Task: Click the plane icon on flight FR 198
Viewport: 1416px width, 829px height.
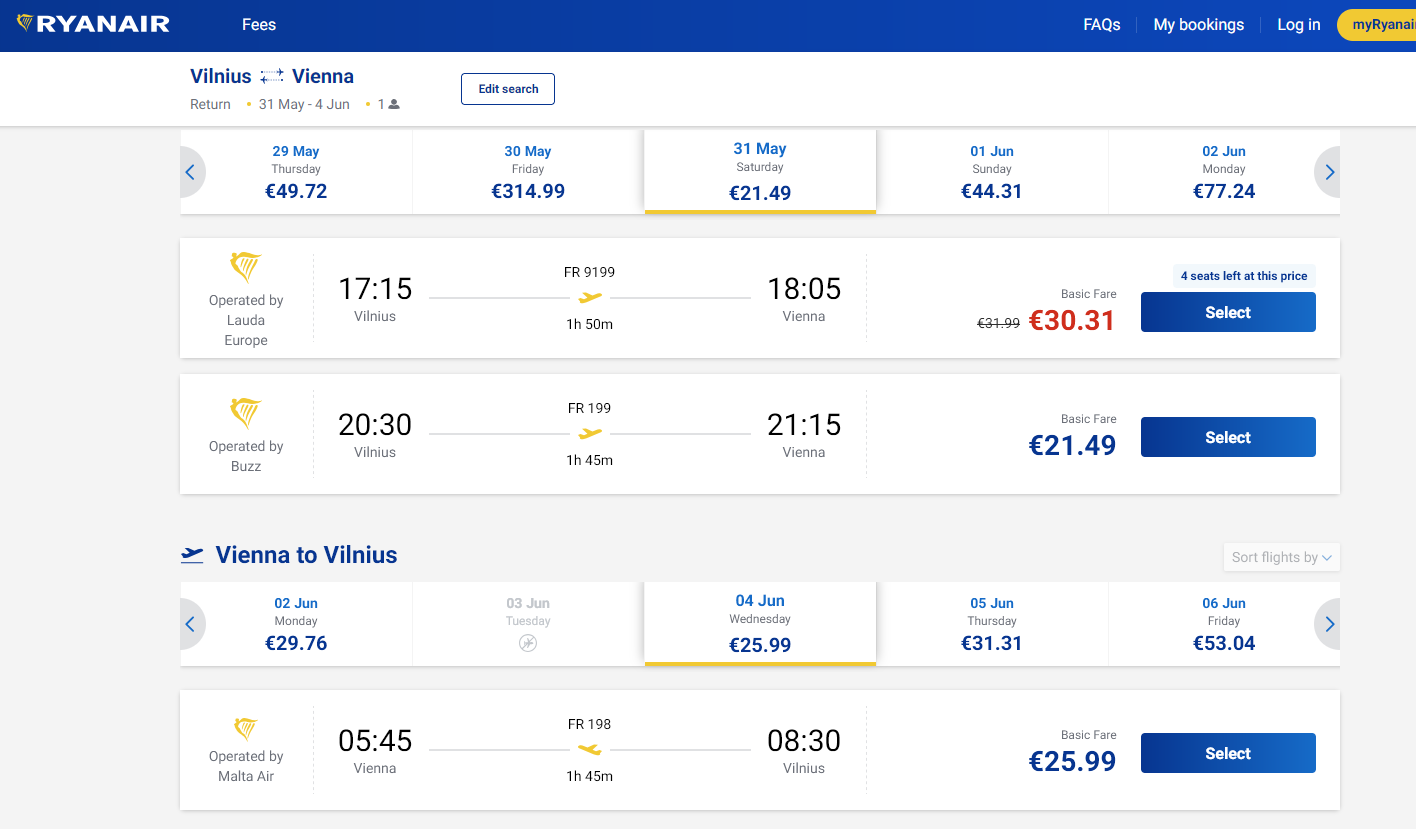Action: [590, 750]
